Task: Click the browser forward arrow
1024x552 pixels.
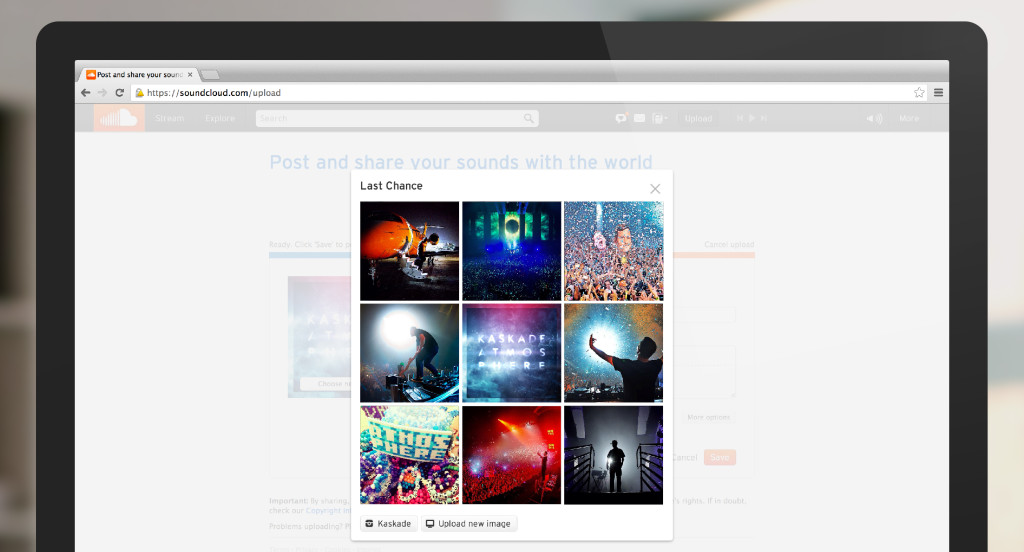Action: (x=102, y=93)
